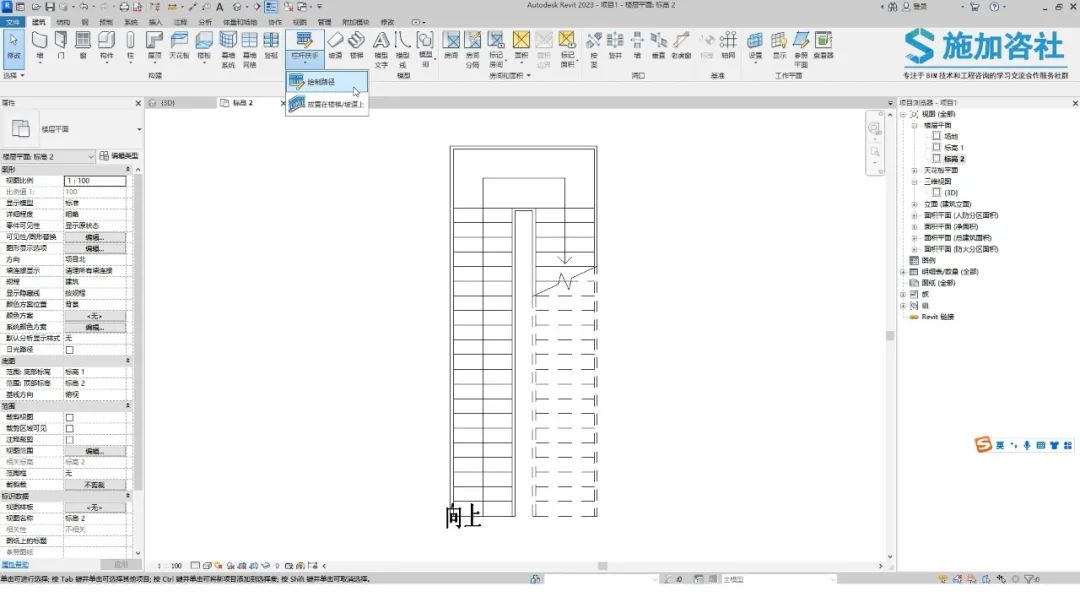Image resolution: width=1080 pixels, height=608 pixels.
Task: Pick the Column (柱) tool
Action: 130,45
